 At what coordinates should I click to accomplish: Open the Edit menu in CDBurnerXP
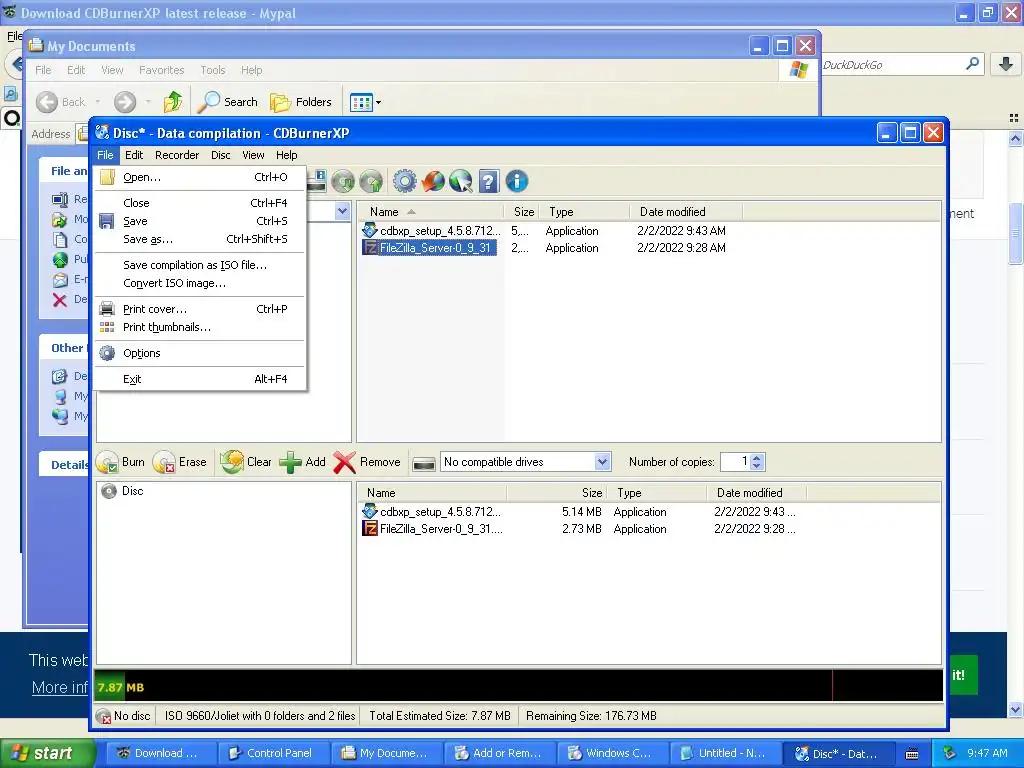[x=134, y=155]
